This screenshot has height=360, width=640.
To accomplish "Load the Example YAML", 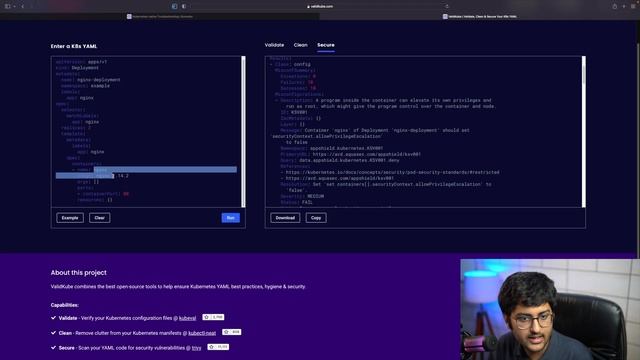I will [70, 218].
